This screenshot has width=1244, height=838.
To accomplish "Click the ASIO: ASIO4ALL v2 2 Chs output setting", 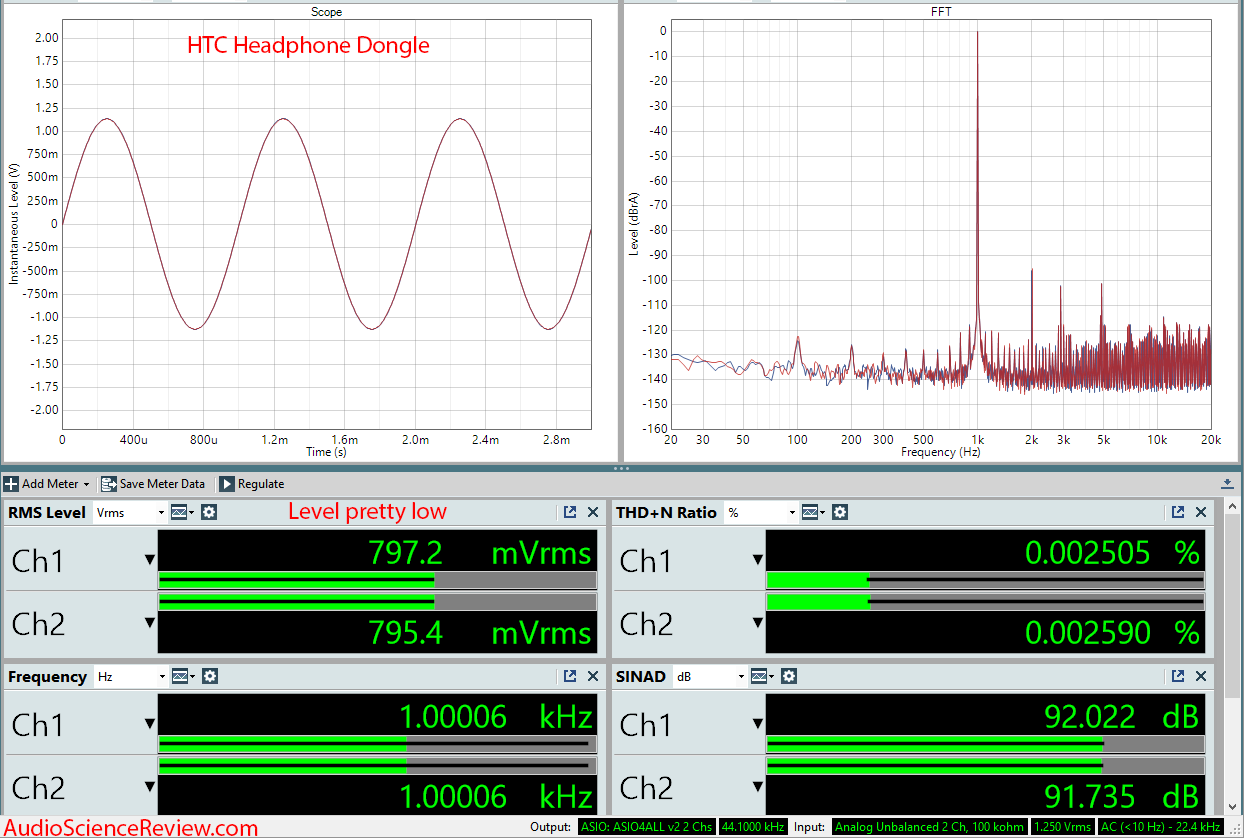I will 646,827.
